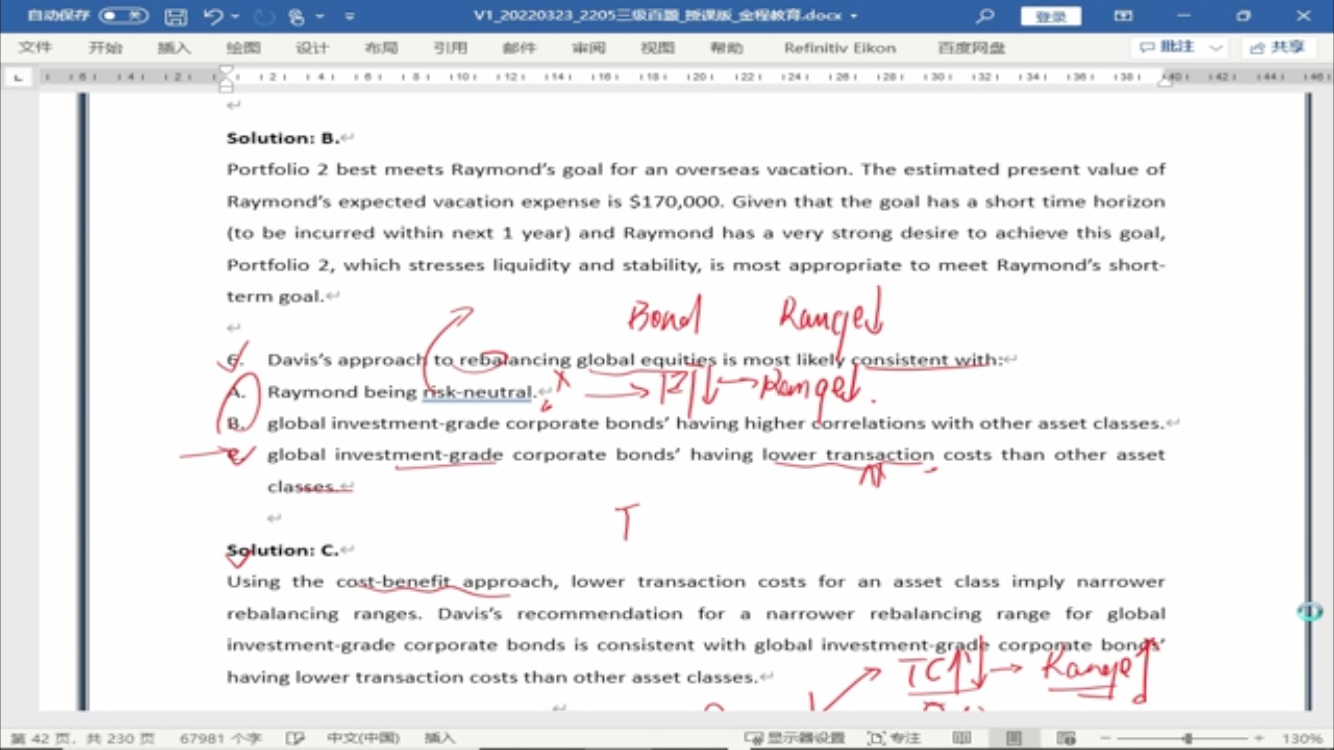Click the ribbon display options icon

tap(1123, 16)
